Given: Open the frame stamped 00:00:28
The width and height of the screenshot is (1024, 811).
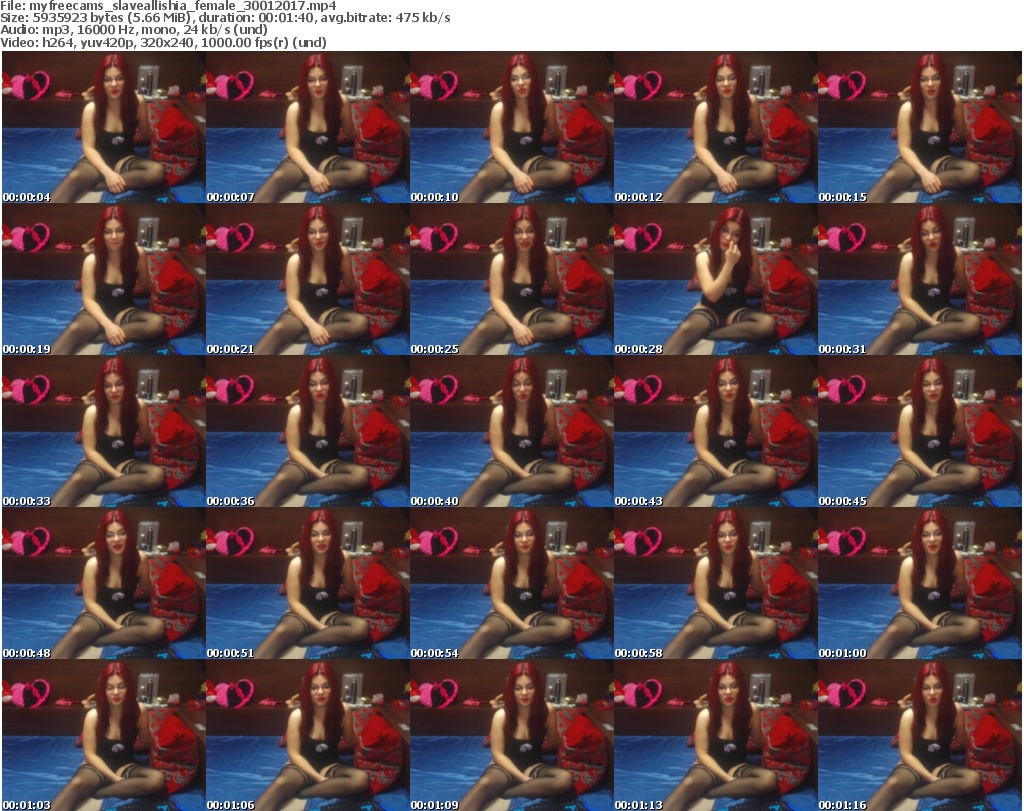Looking at the screenshot, I should pos(715,279).
